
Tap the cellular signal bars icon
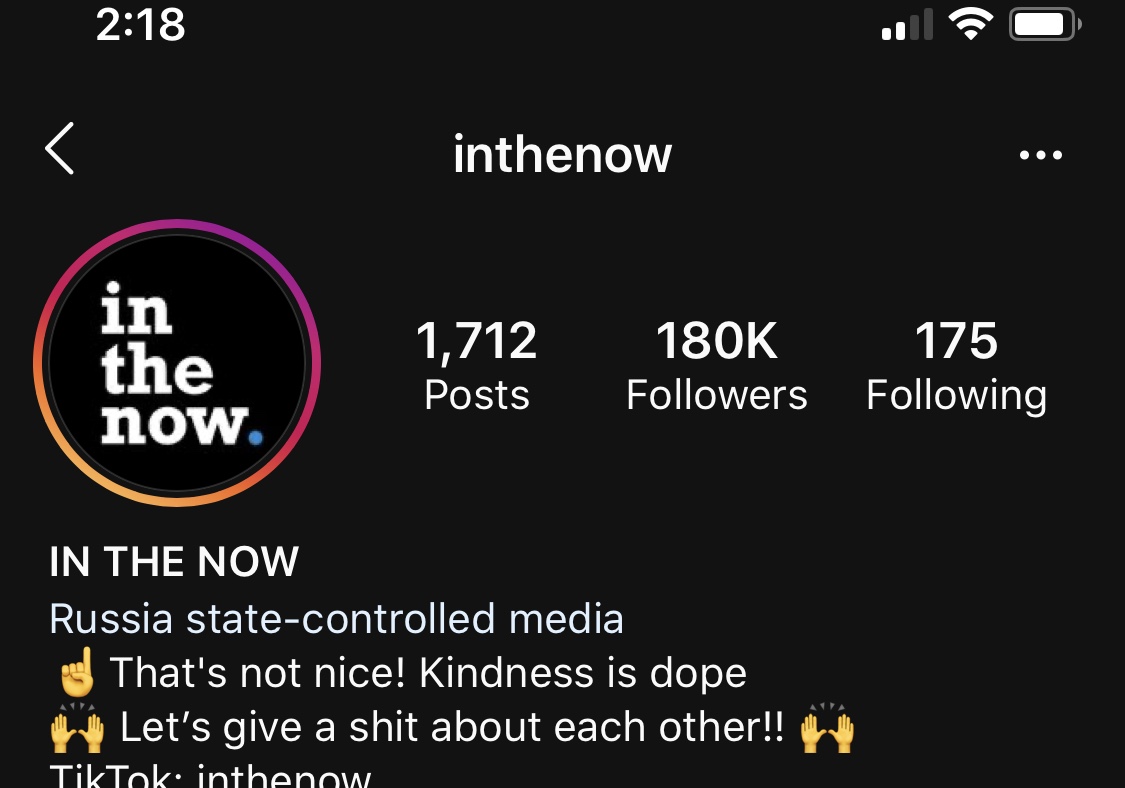click(908, 24)
